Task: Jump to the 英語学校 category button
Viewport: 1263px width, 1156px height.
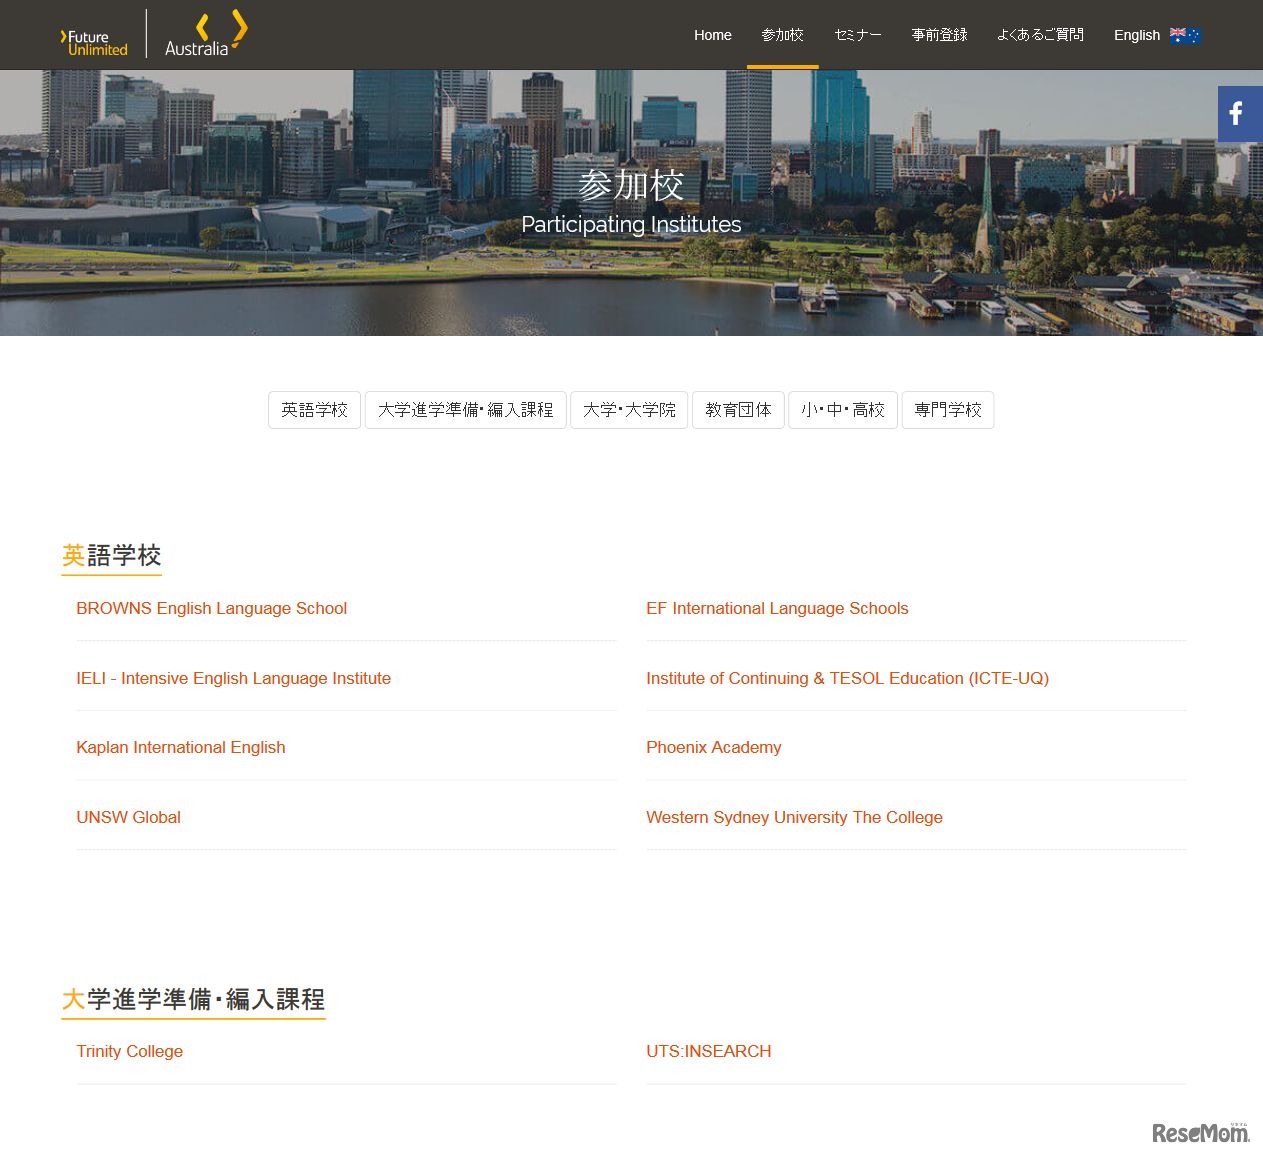Action: pyautogui.click(x=314, y=410)
